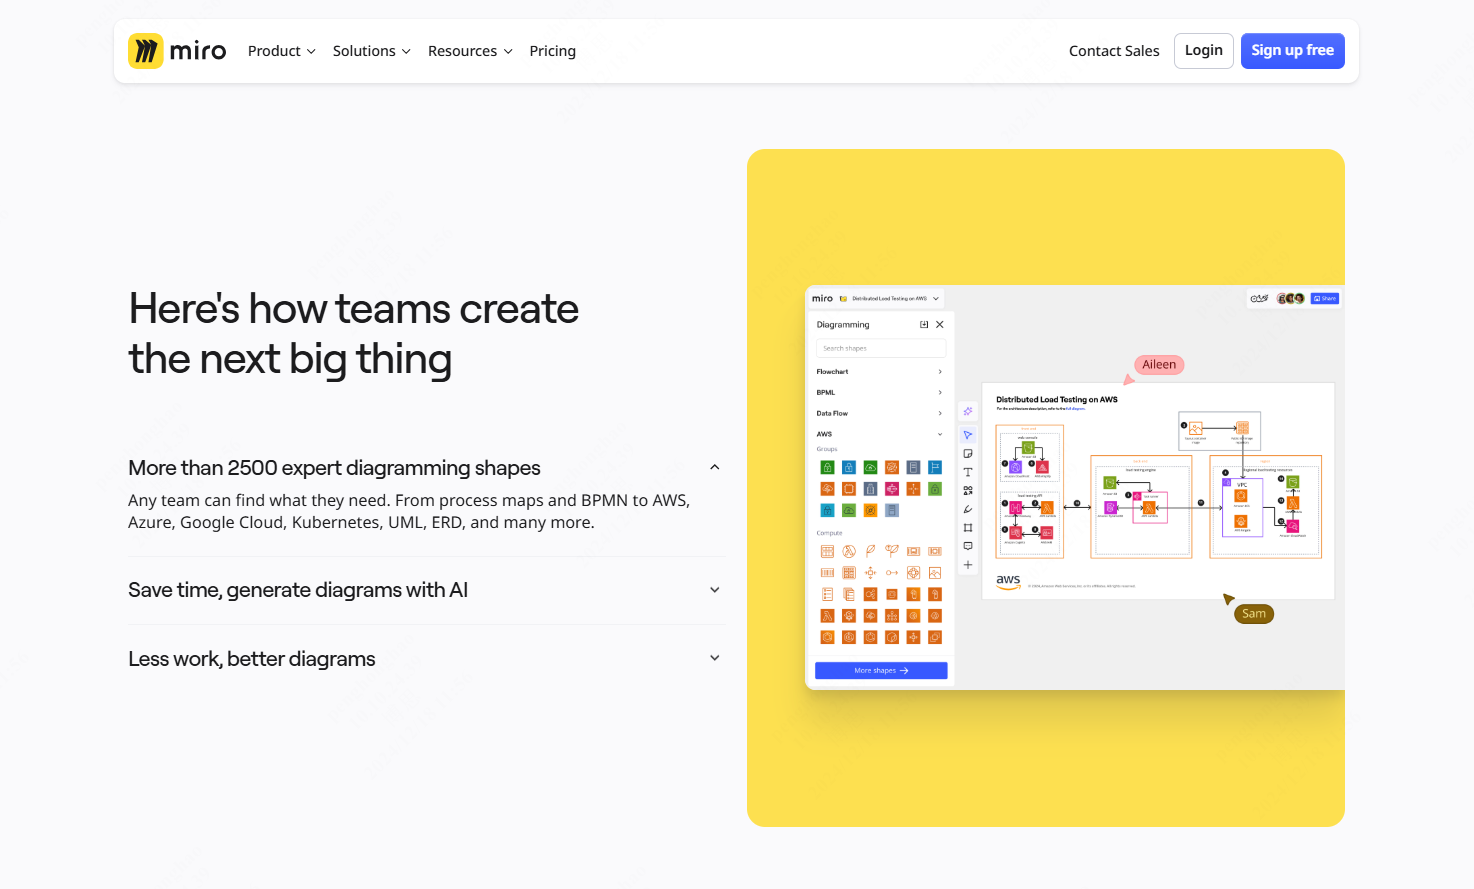
Task: Open the Product dropdown menu
Action: (x=281, y=51)
